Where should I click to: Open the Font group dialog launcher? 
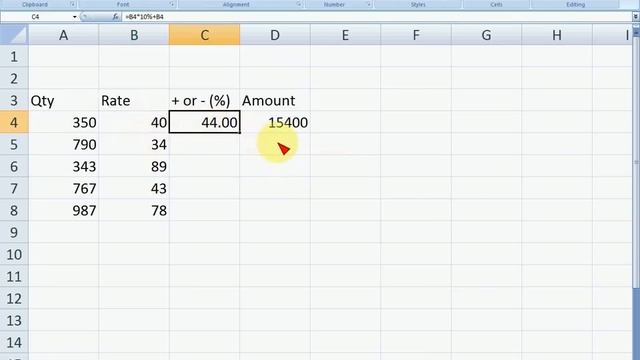[x=172, y=4]
